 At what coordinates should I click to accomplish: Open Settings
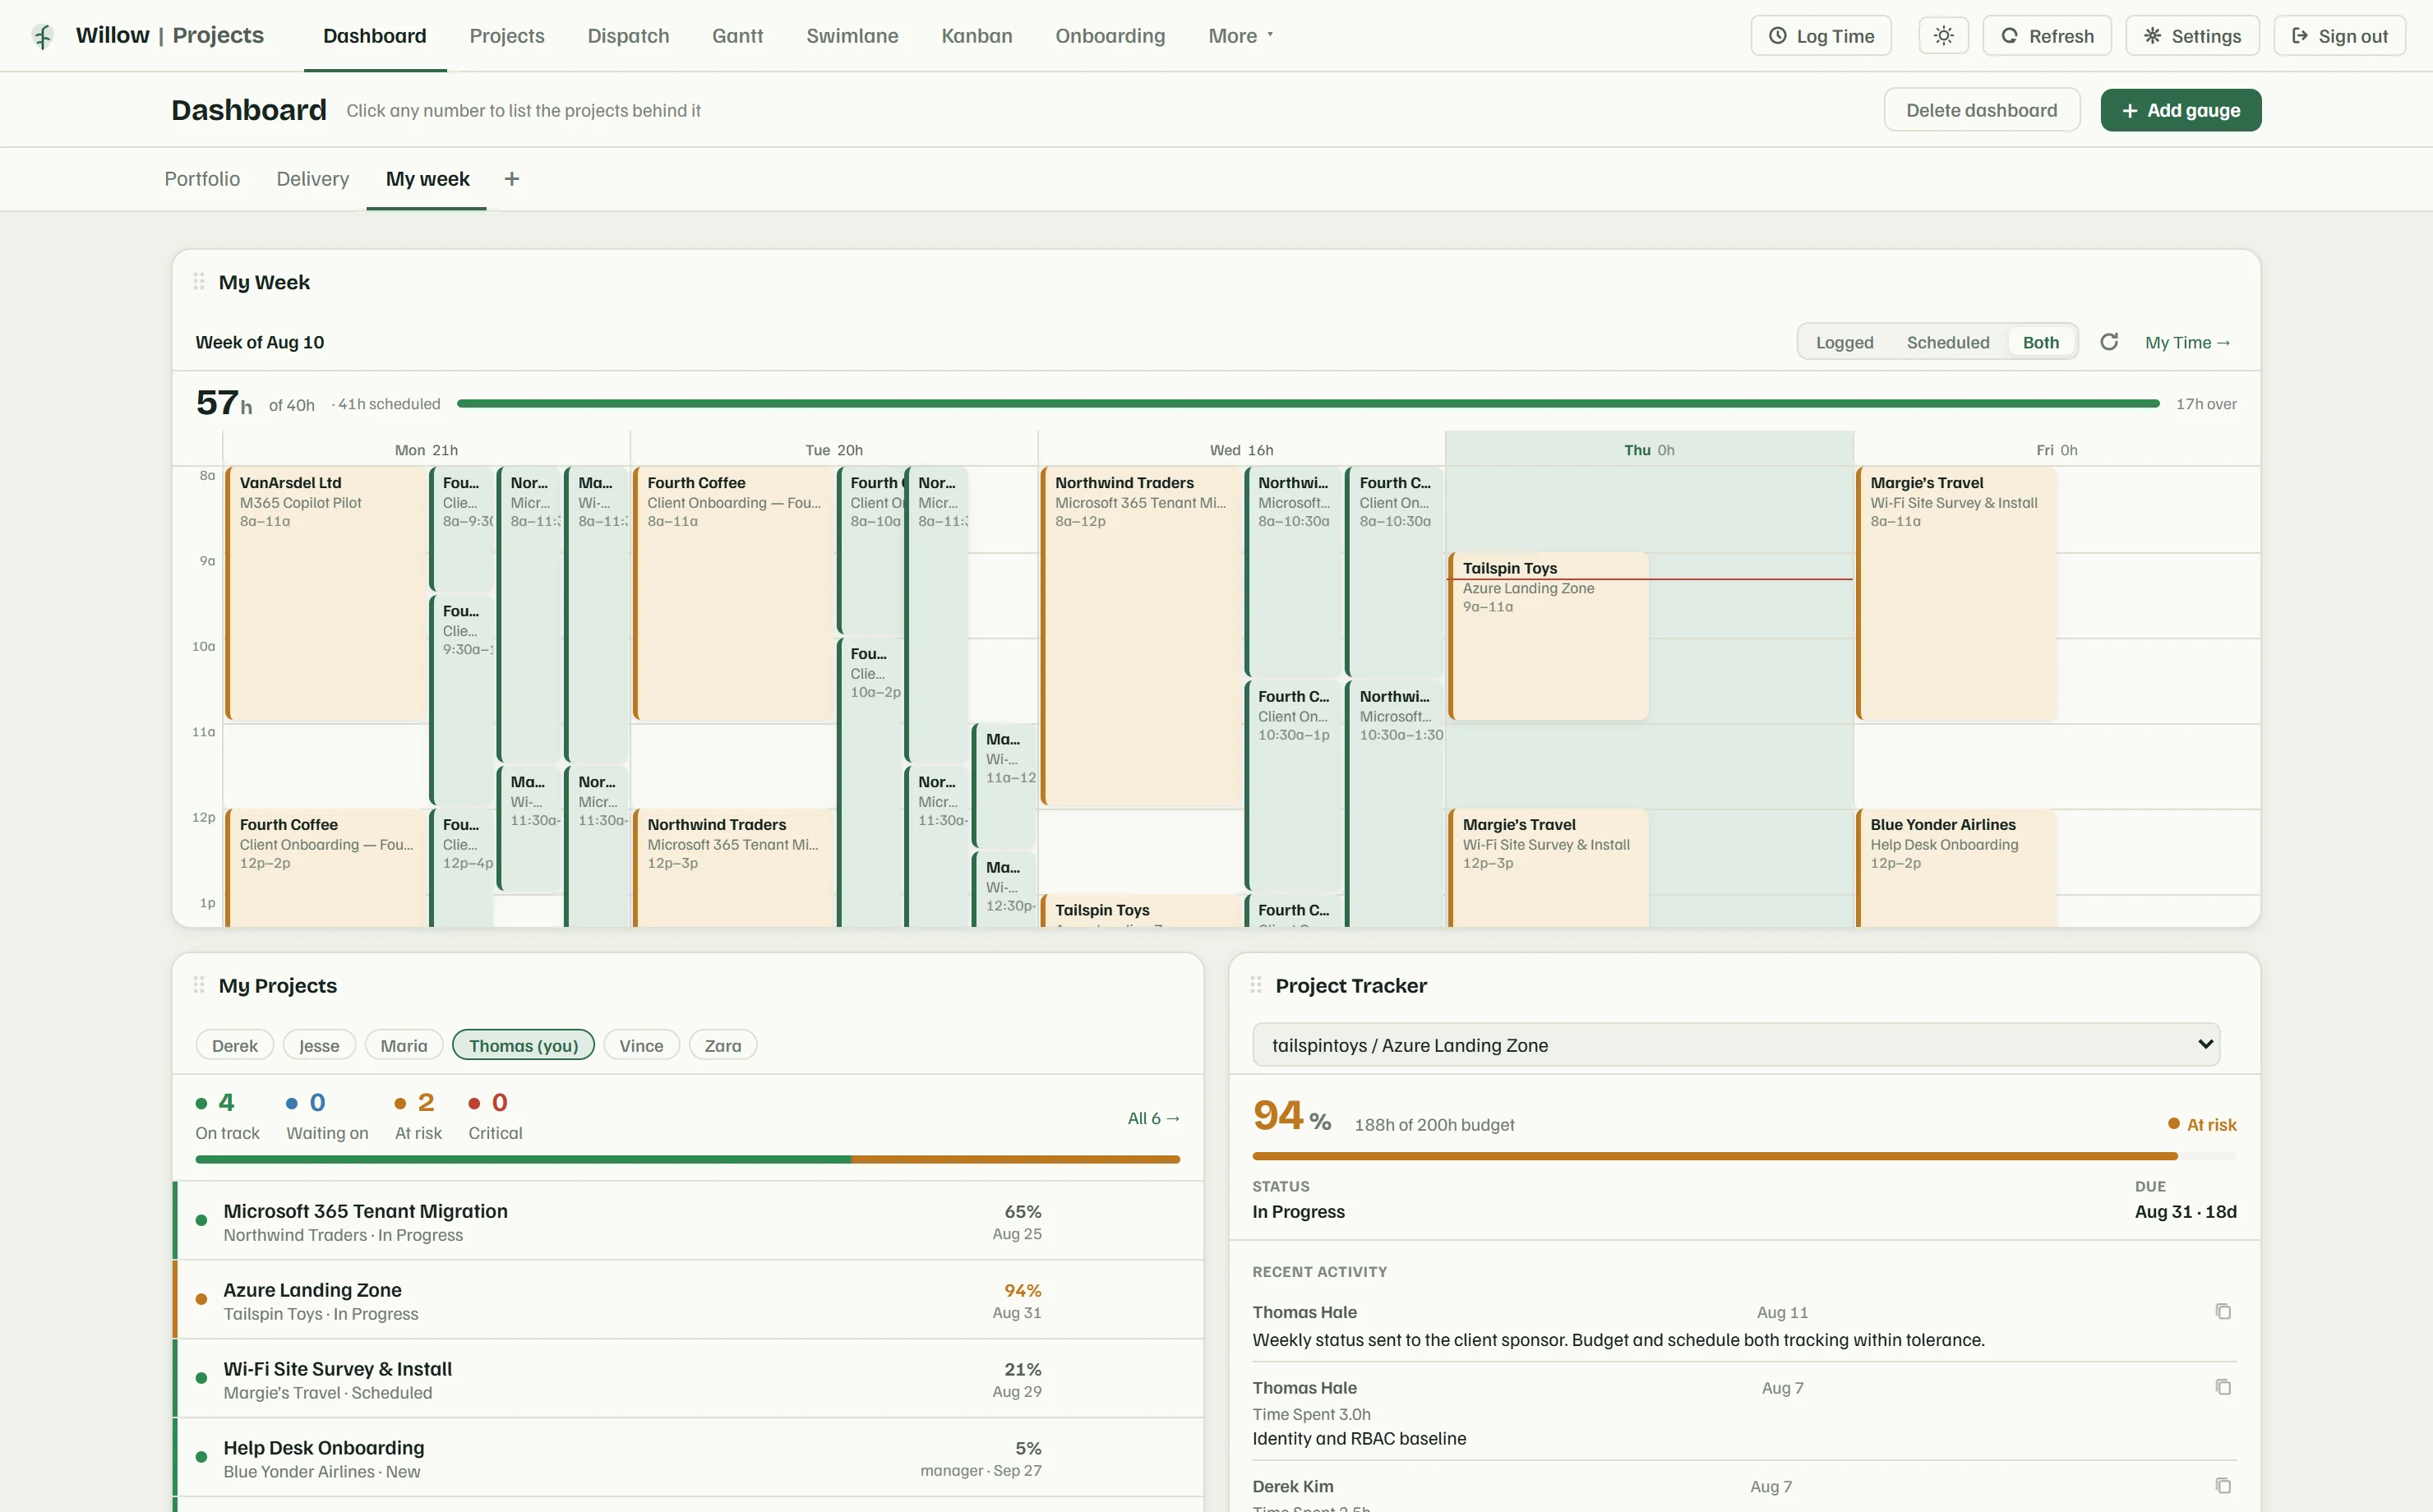tap(2192, 36)
